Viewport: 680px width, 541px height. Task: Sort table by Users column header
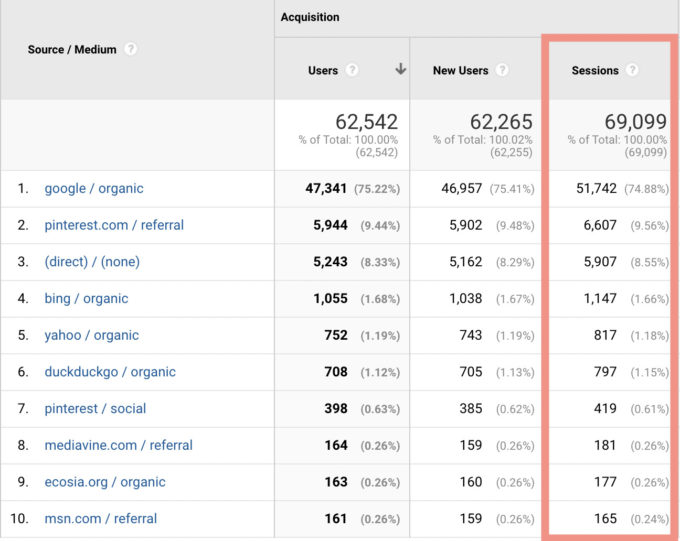click(x=323, y=70)
